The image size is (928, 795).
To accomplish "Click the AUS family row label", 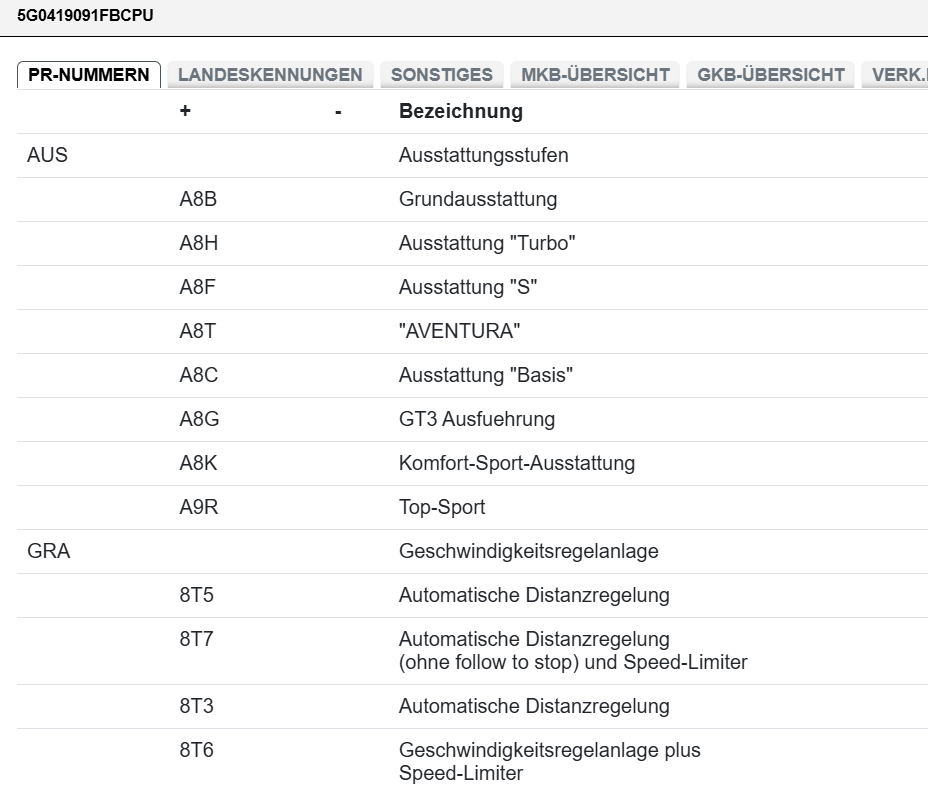I will pyautogui.click(x=48, y=156).
